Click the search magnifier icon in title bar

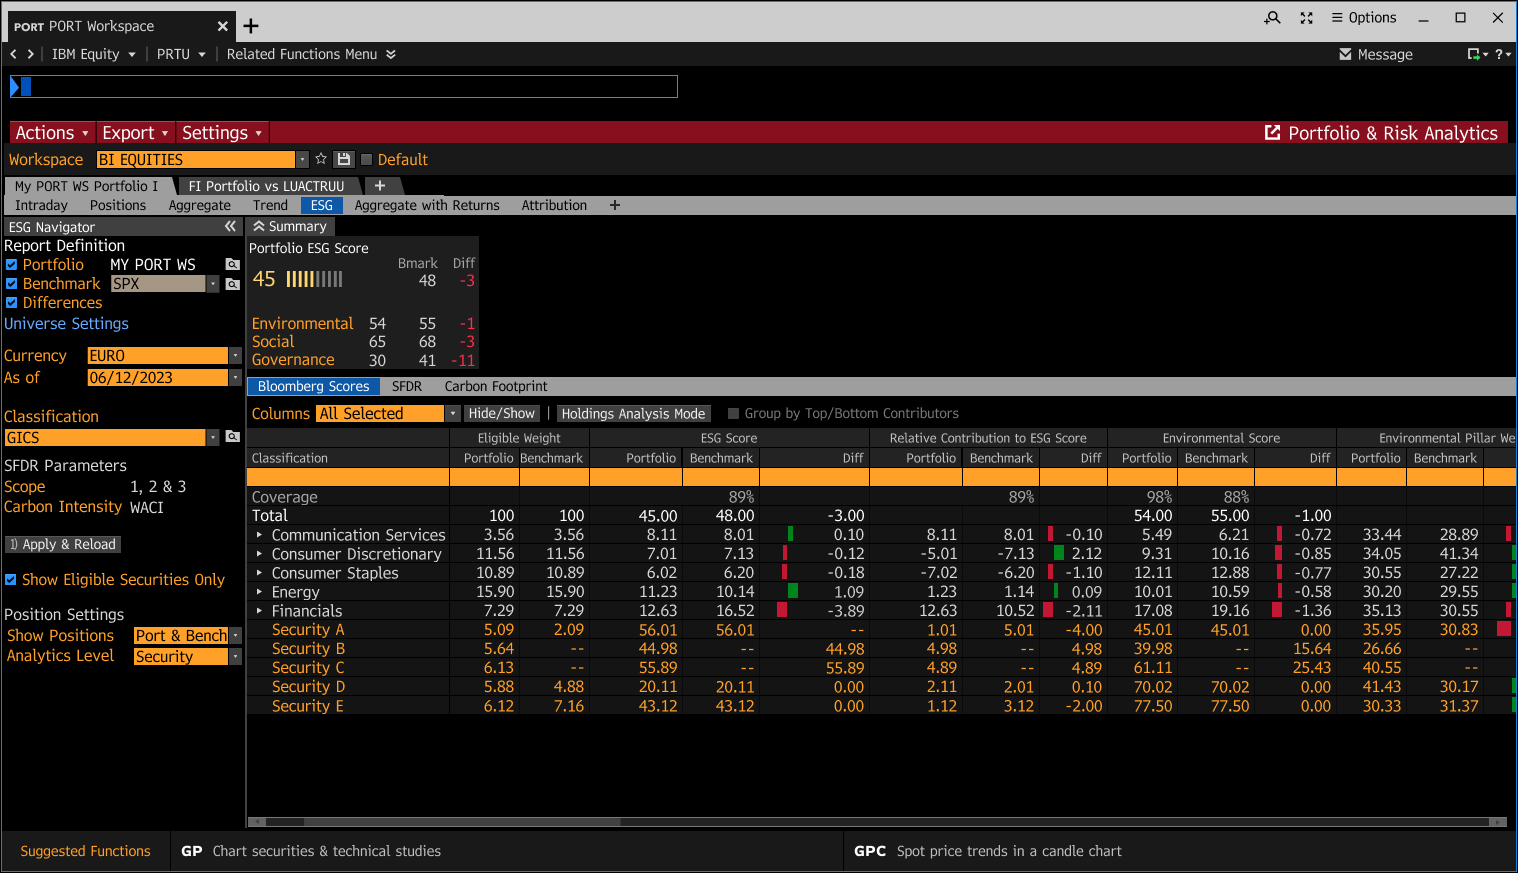tap(1272, 18)
